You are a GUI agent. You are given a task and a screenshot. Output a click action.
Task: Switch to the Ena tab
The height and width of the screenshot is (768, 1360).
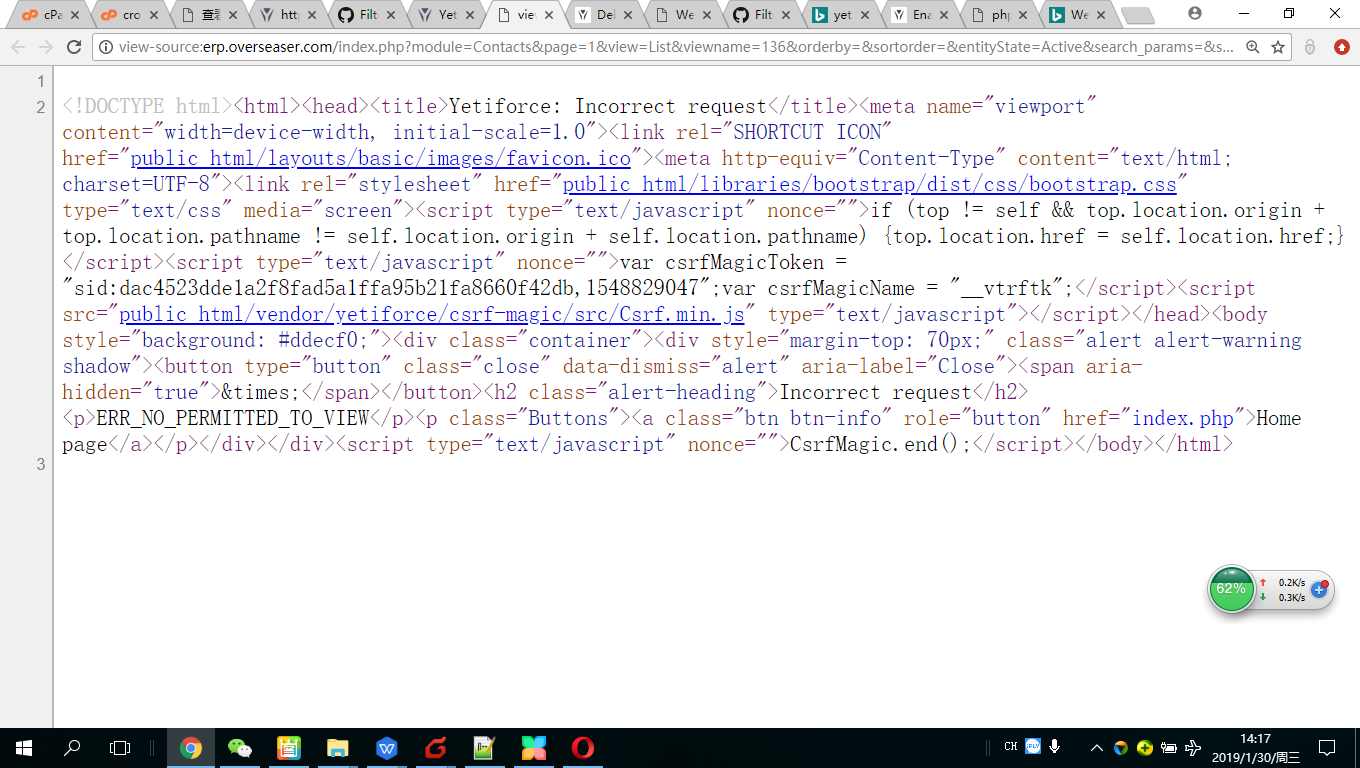[x=917, y=15]
